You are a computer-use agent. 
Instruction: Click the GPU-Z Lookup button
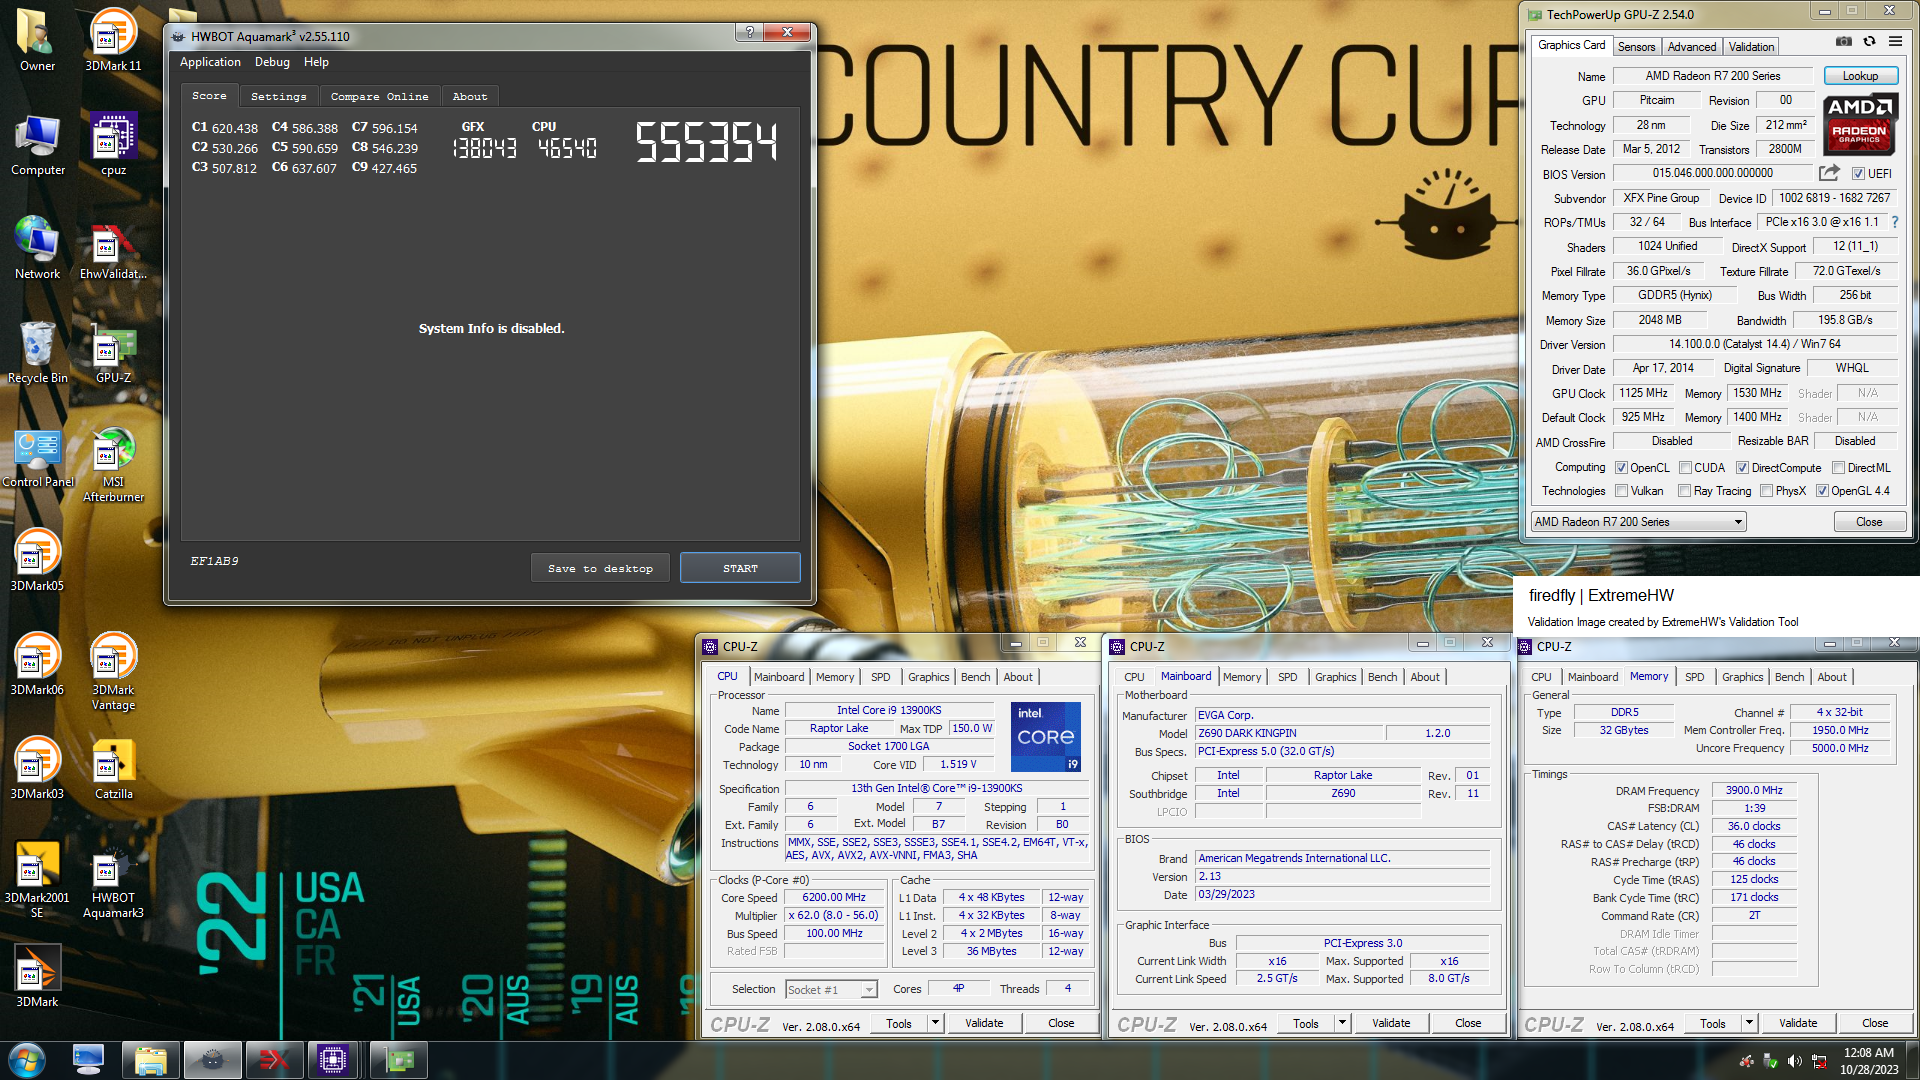coord(1860,76)
